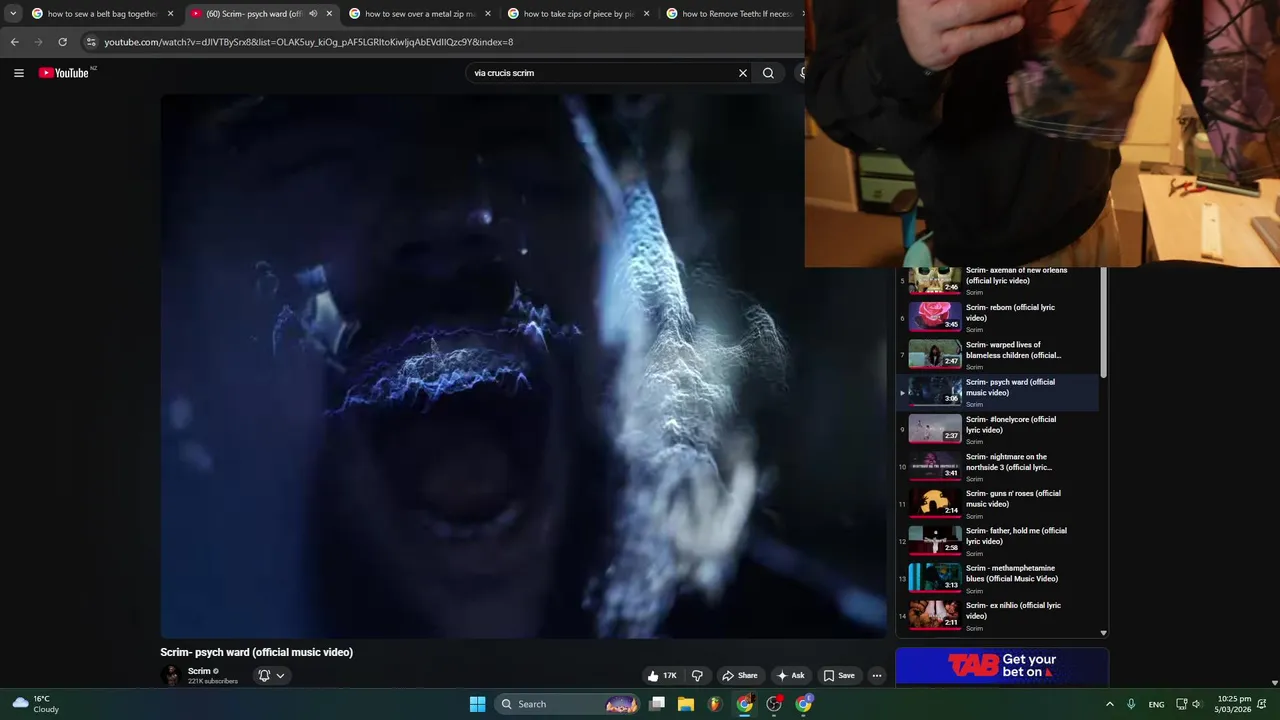Click the page scroll down arrow
This screenshot has height=720, width=1280.
click(x=1274, y=683)
